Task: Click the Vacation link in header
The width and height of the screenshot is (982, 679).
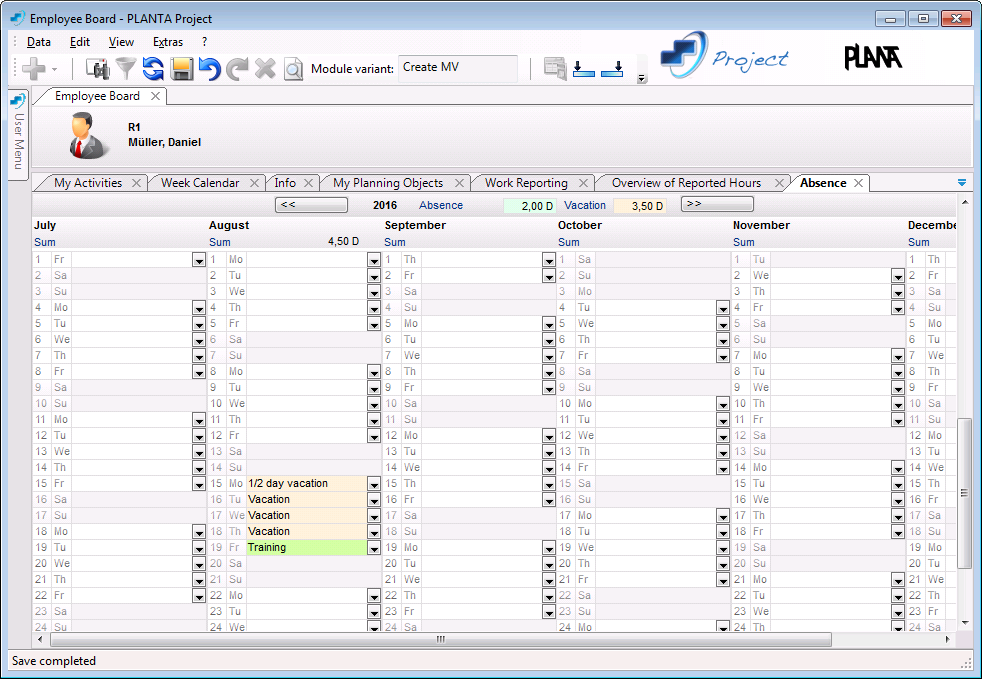Action: (585, 205)
